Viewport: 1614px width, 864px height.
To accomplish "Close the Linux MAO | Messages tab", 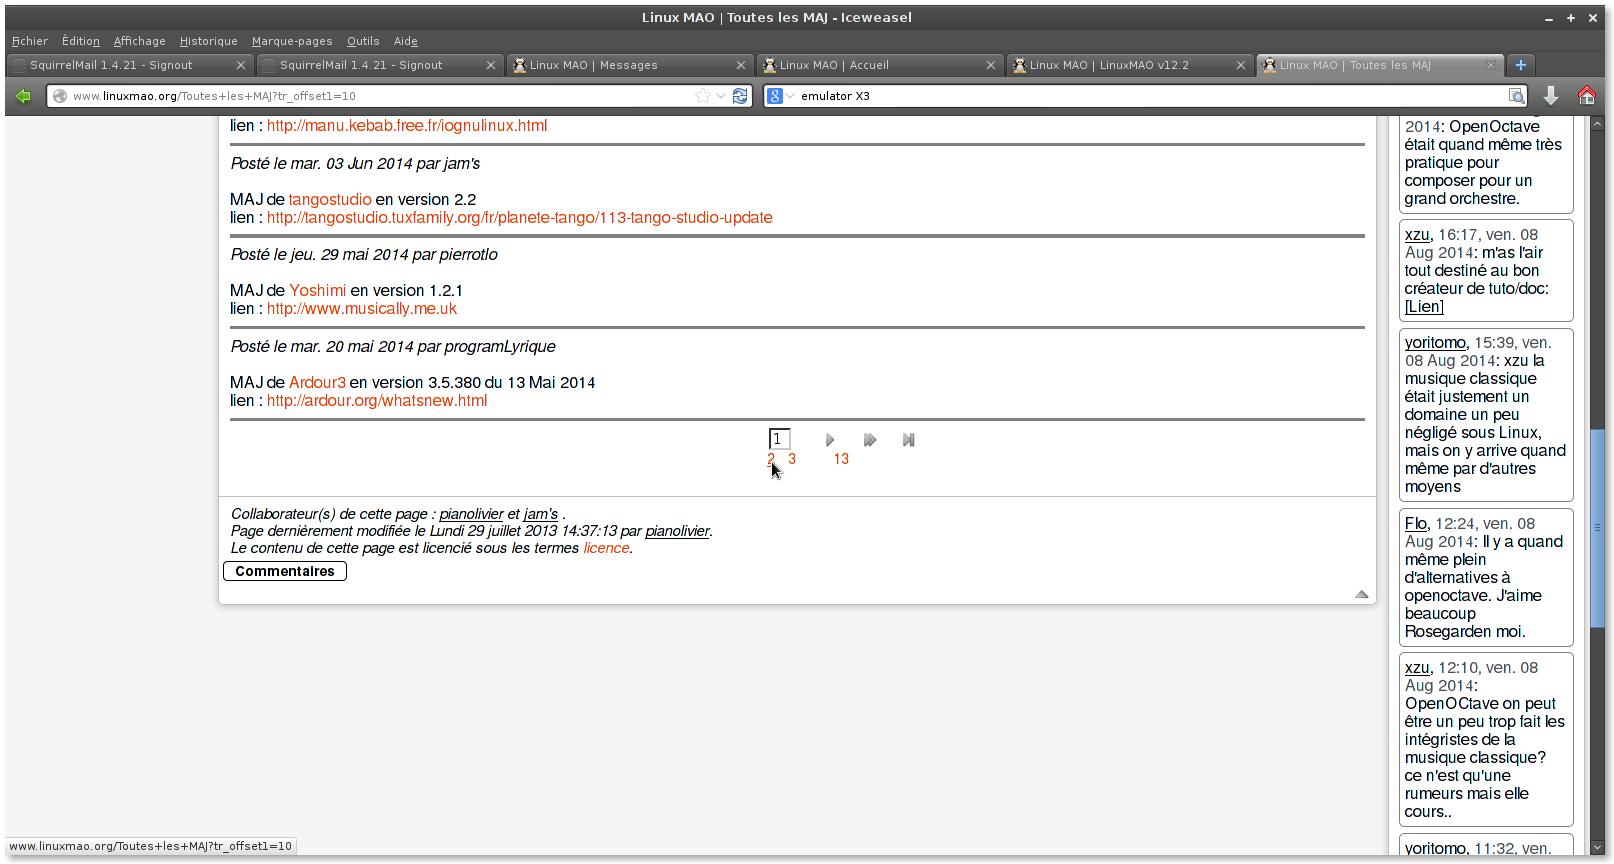I will click(741, 65).
